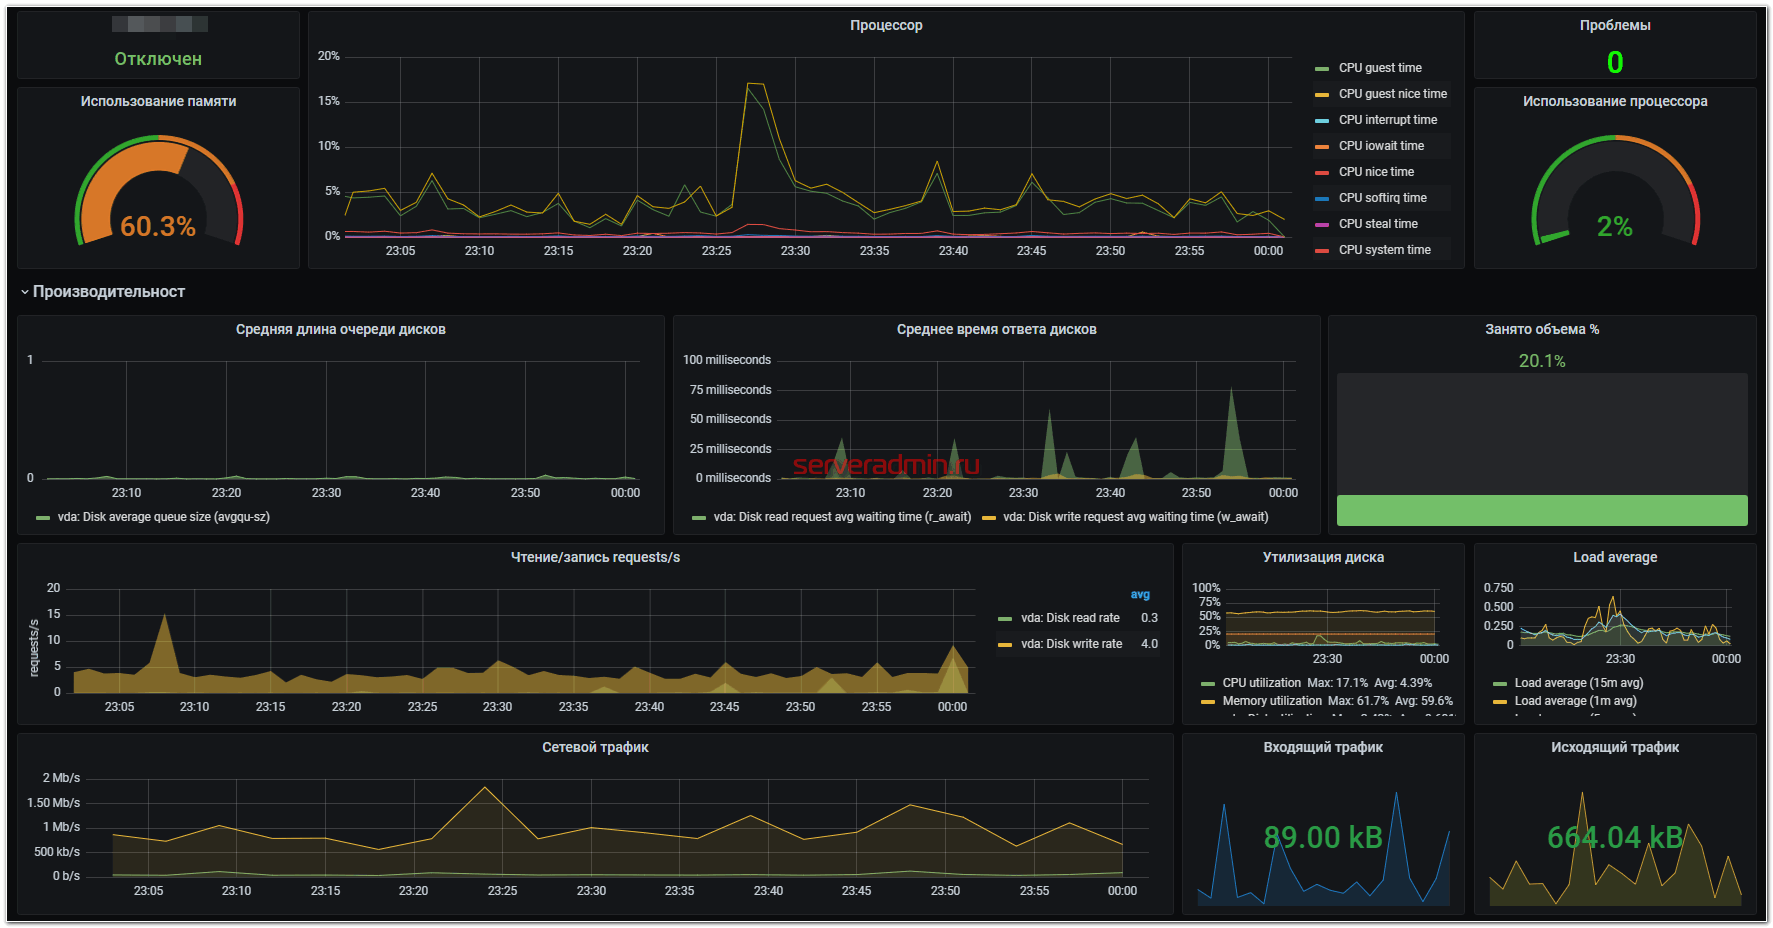Click the Disk average queue size legend marker
Image resolution: width=1773 pixels, height=928 pixels.
pyautogui.click(x=42, y=518)
